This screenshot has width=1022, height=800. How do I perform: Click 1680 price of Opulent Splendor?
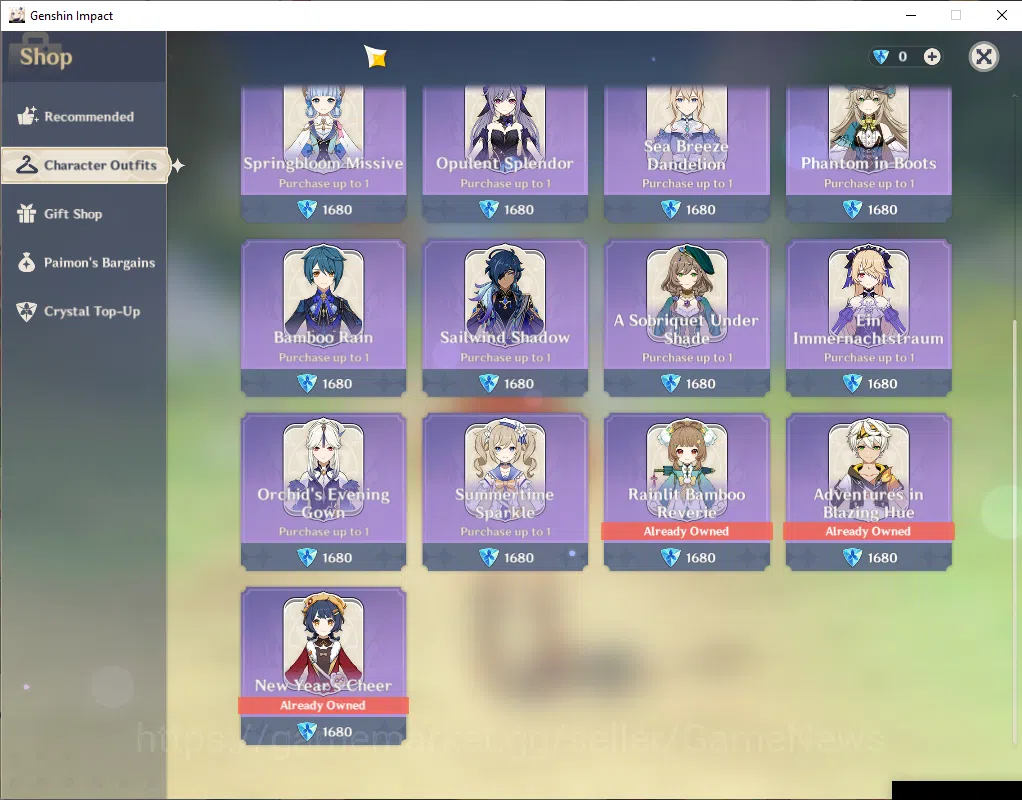519,209
